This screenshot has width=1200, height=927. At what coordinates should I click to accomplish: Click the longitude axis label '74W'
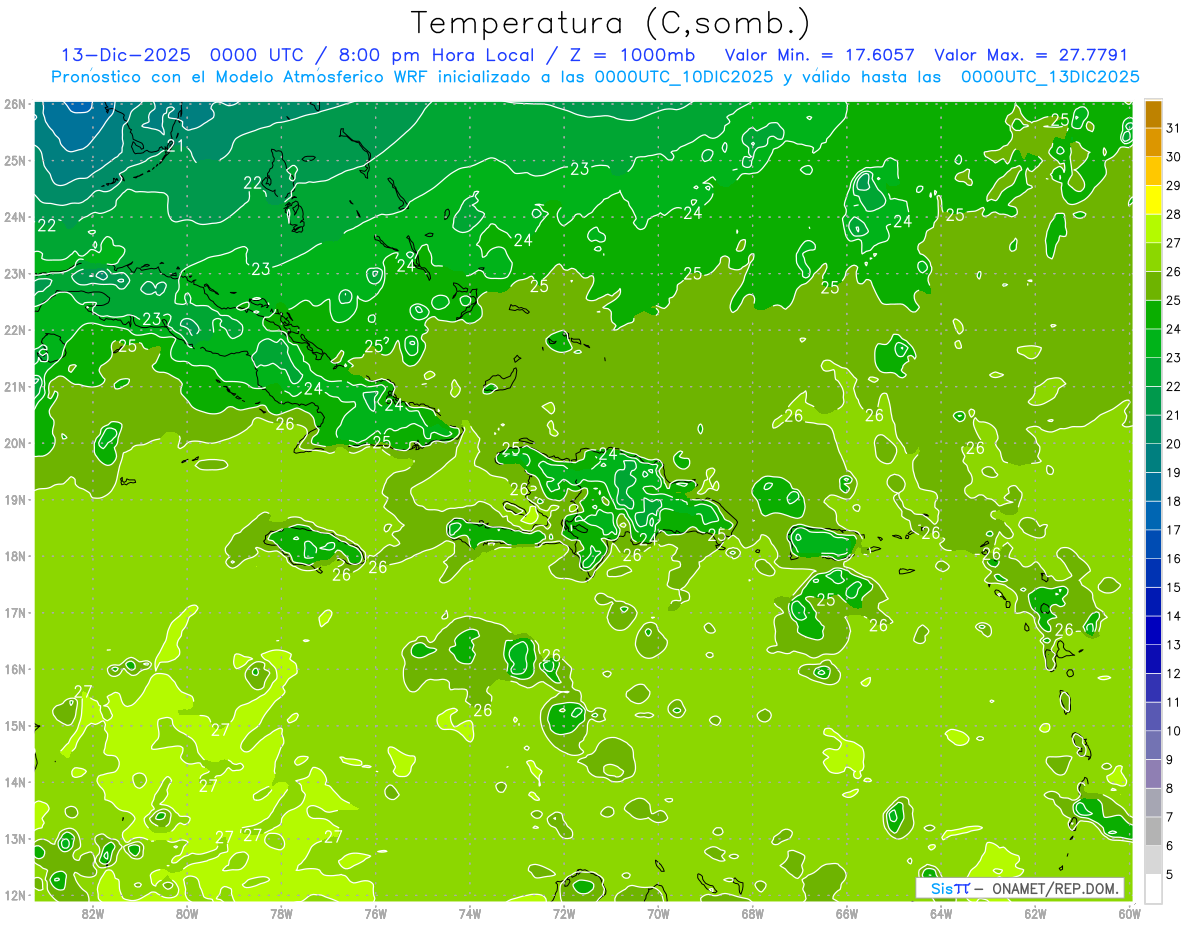coord(469,913)
